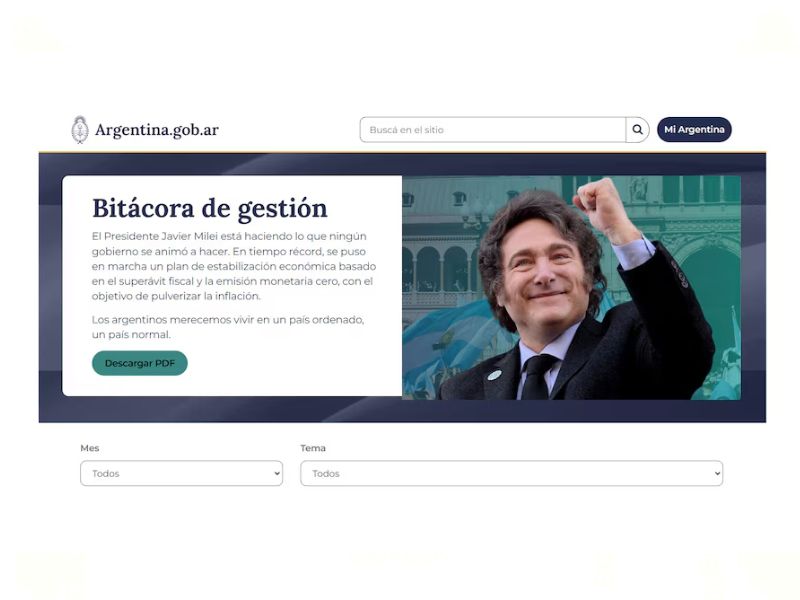Select the 'Bitácora de gestión' heading

[210, 209]
